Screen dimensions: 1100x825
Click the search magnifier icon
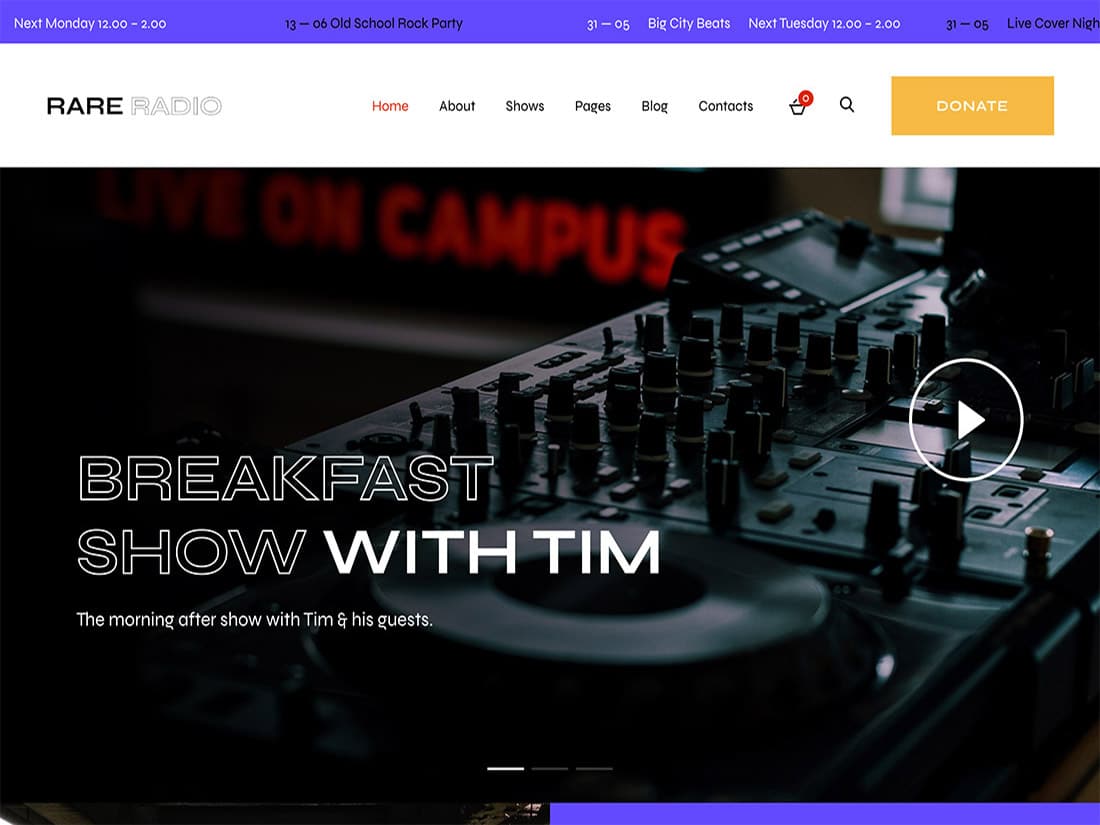tap(847, 105)
